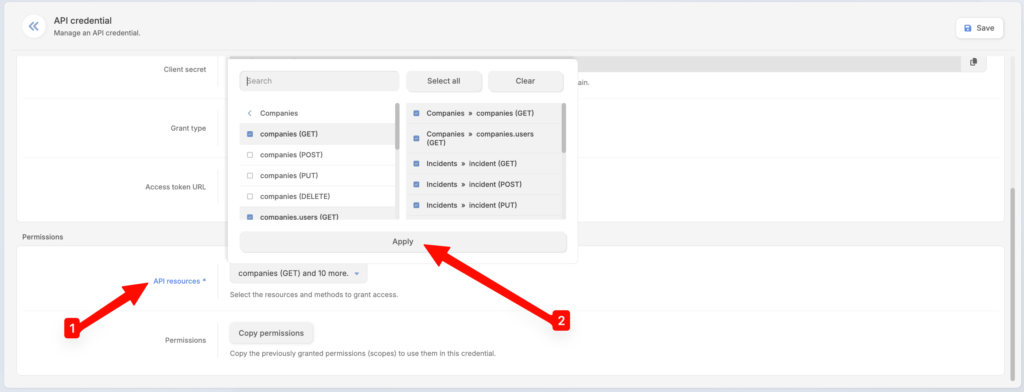1024x392 pixels.
Task: Uncheck Companies » companies (GET) selected item
Action: tap(416, 113)
